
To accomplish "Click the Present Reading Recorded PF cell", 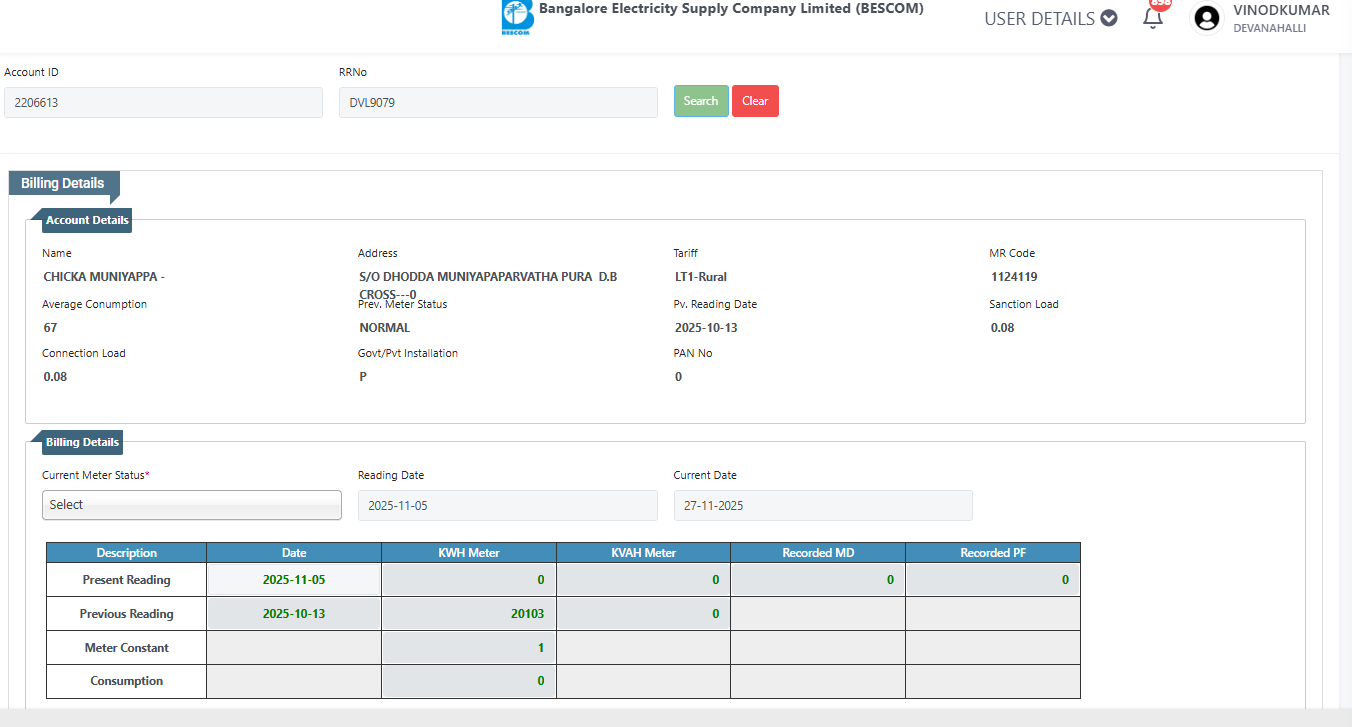I will coord(992,580).
